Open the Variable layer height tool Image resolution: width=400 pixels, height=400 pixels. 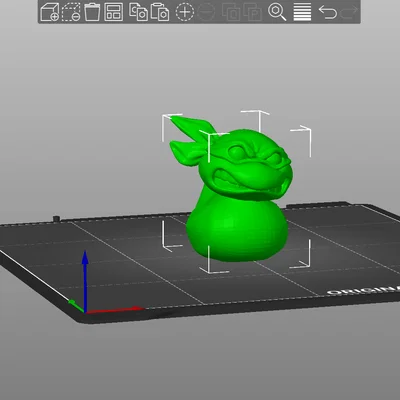coord(302,12)
